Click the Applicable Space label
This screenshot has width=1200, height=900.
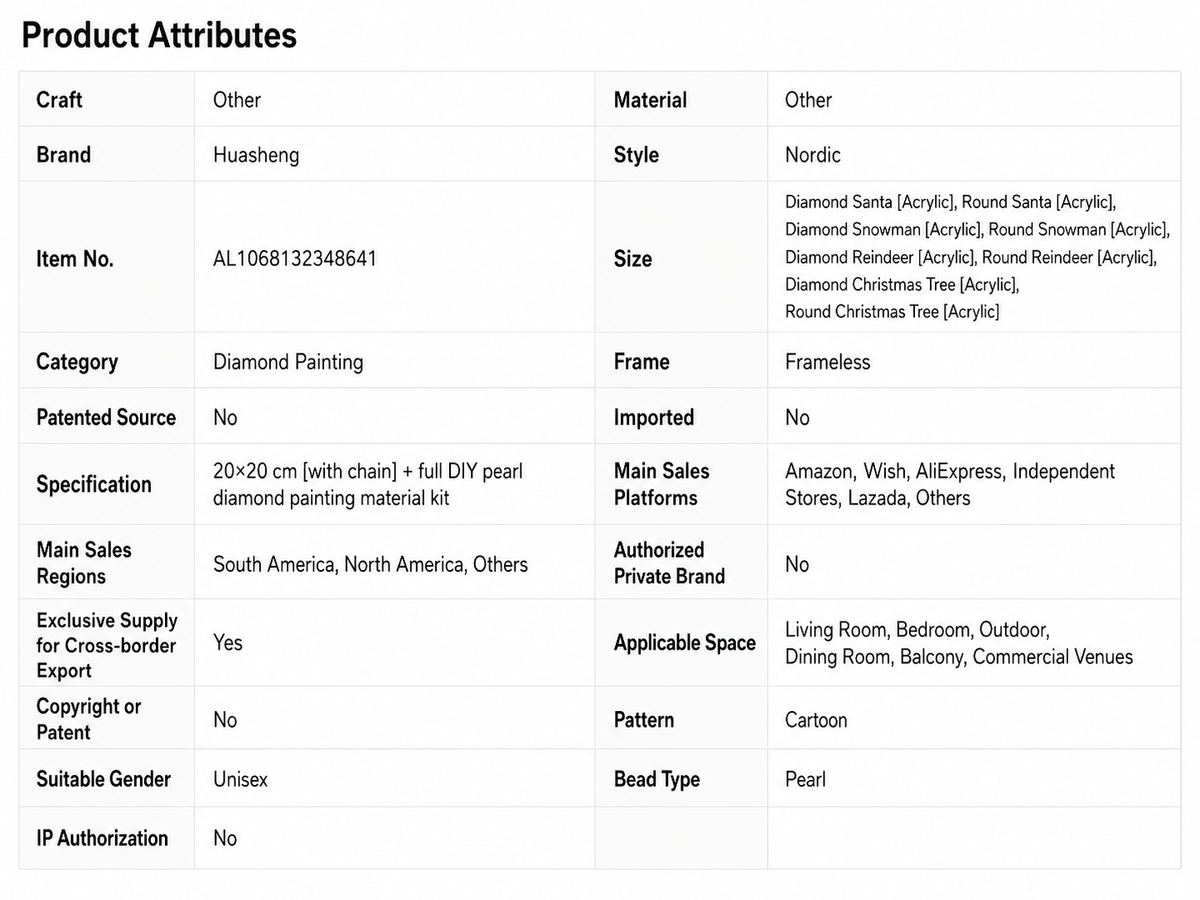[x=685, y=643]
